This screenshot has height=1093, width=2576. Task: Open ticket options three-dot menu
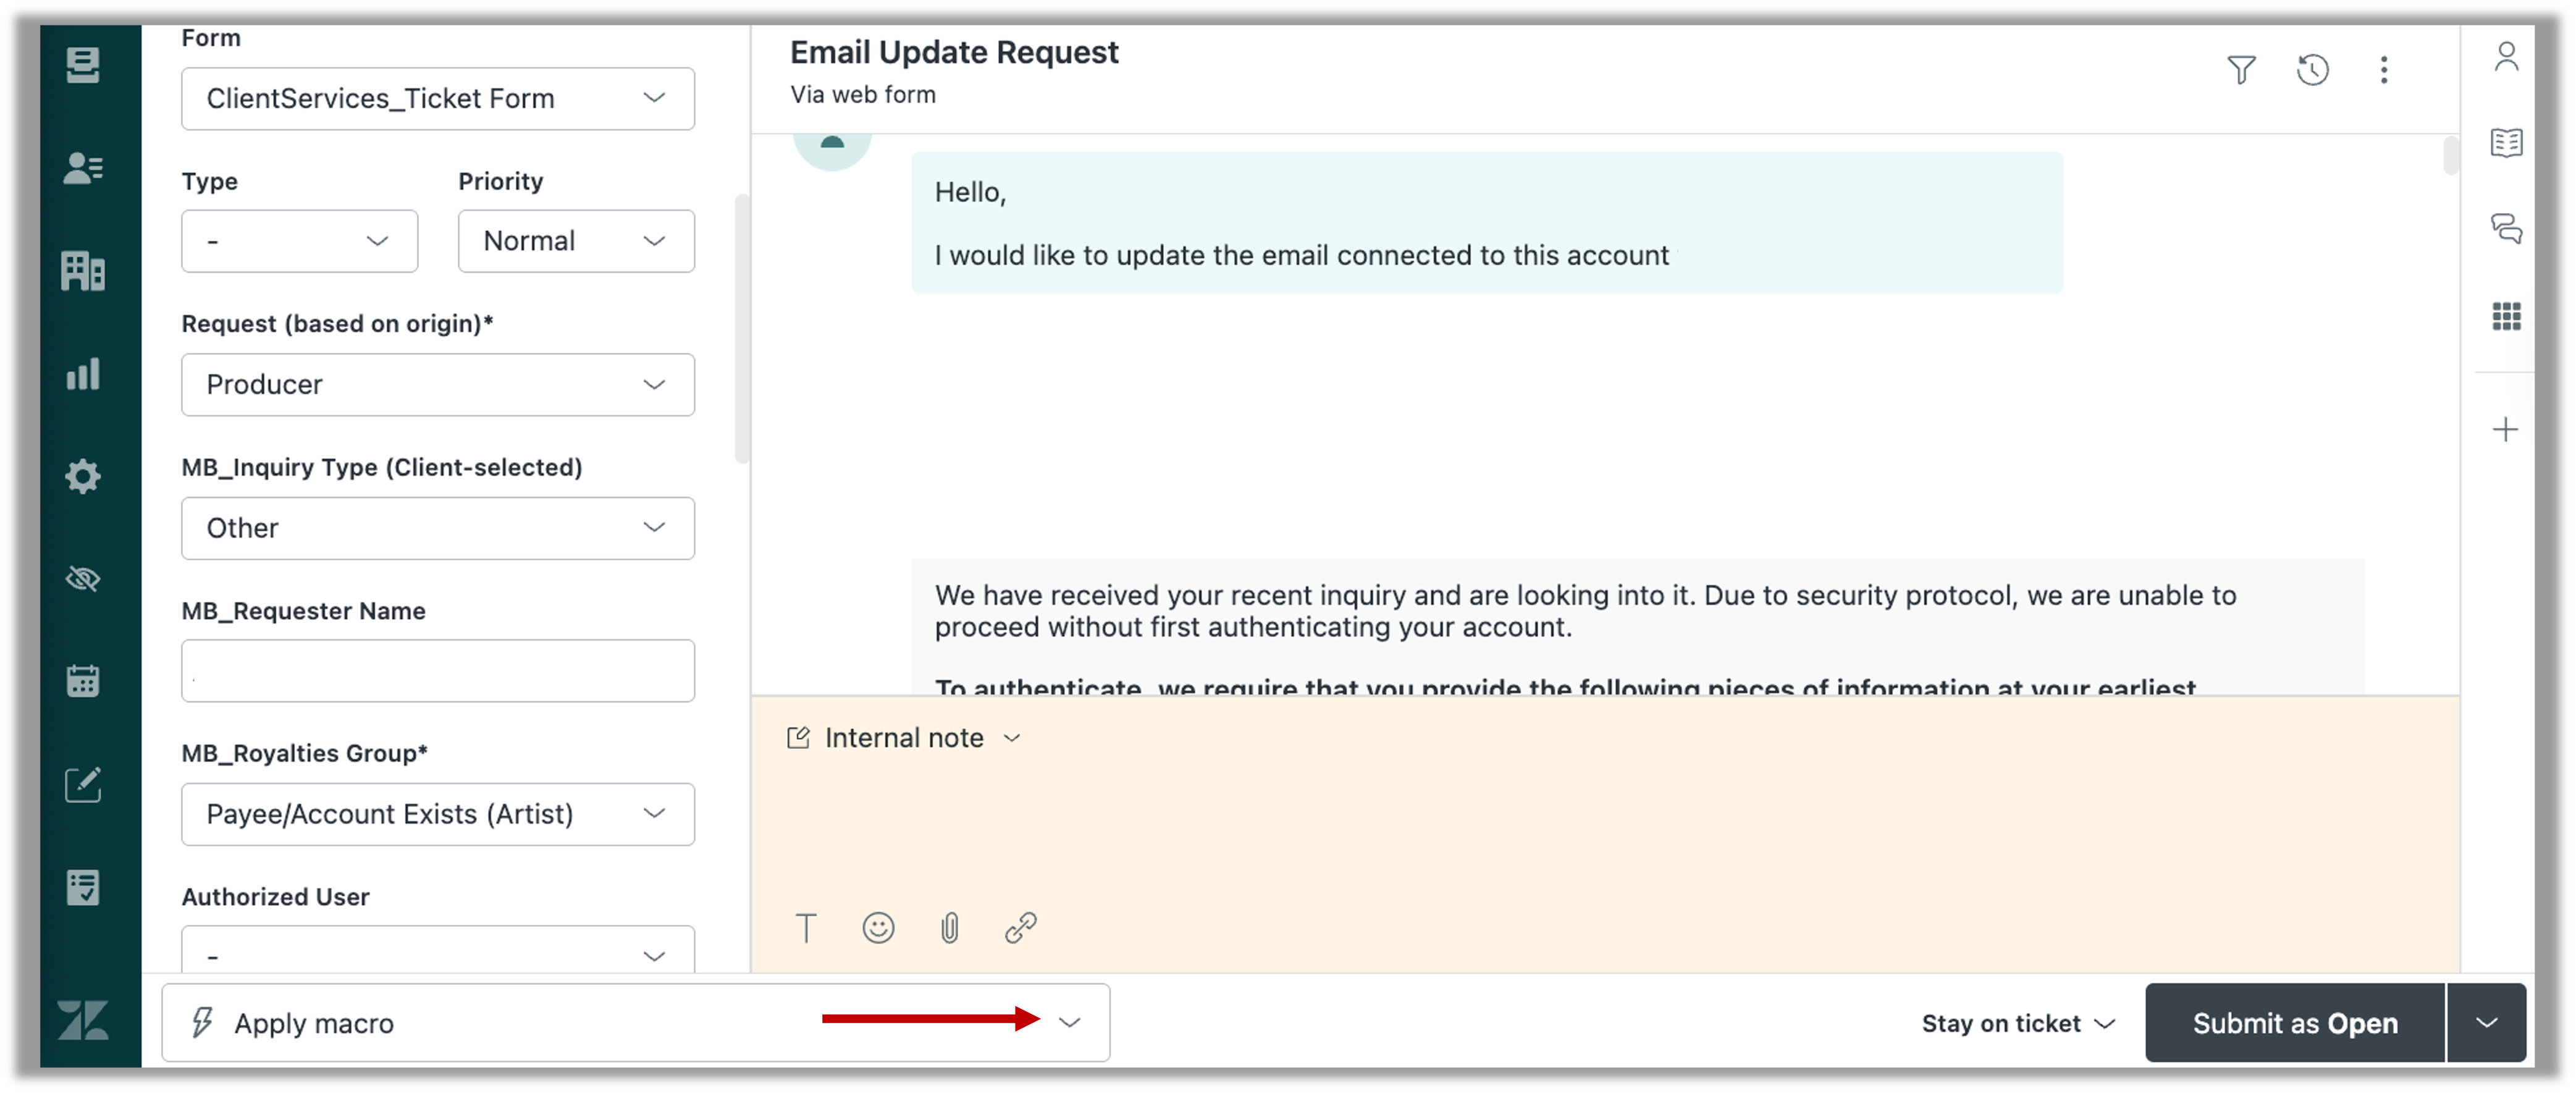tap(2384, 70)
